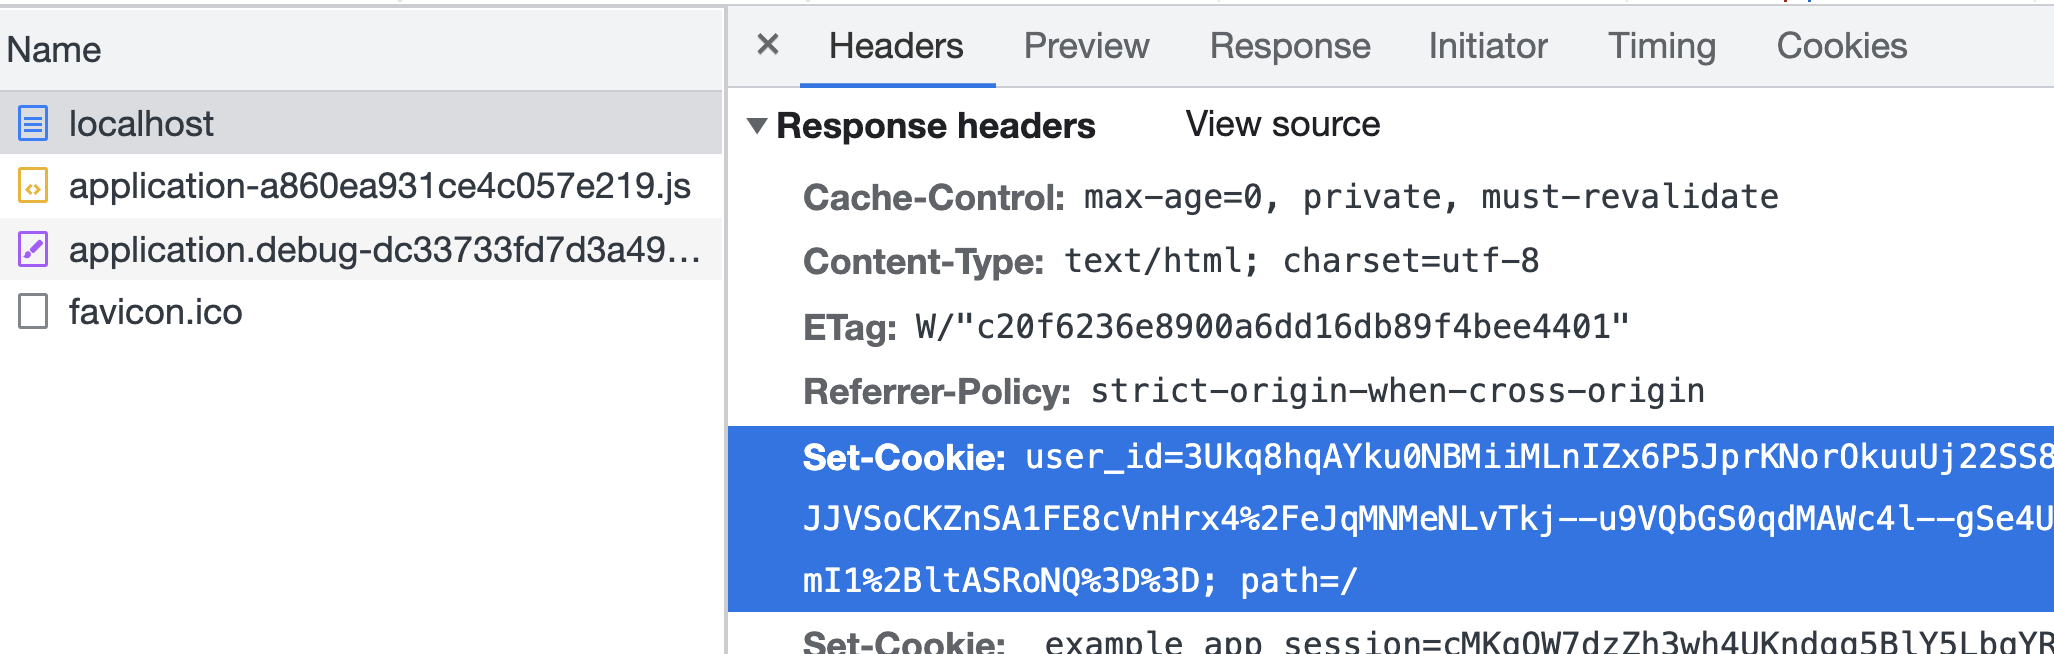
Task: Click the localhost document icon
Action: tap(33, 124)
